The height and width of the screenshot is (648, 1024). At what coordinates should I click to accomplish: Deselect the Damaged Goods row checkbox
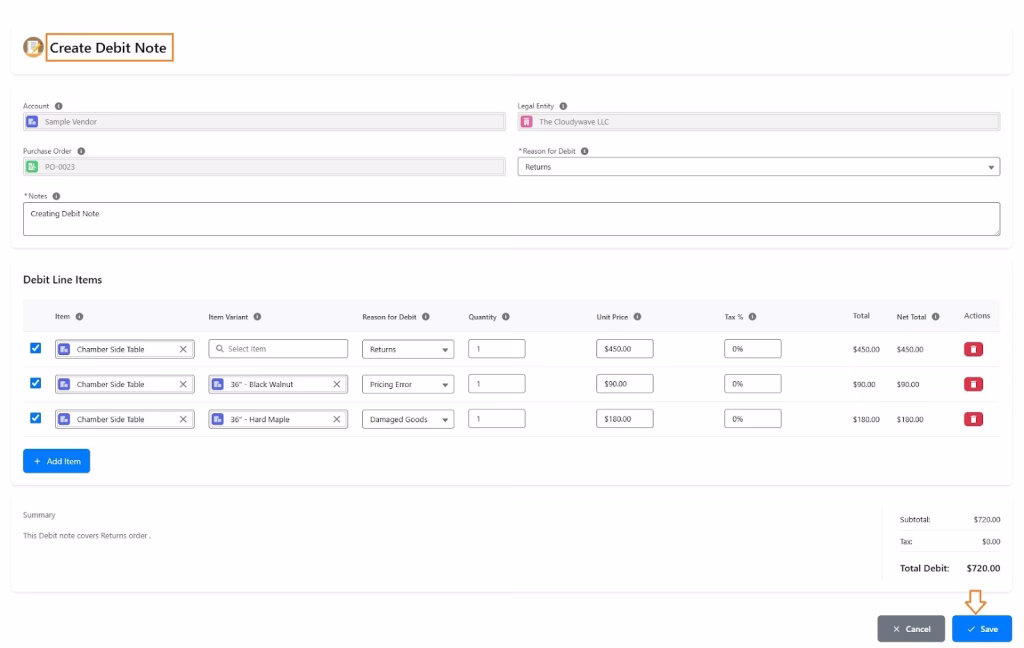pos(36,418)
